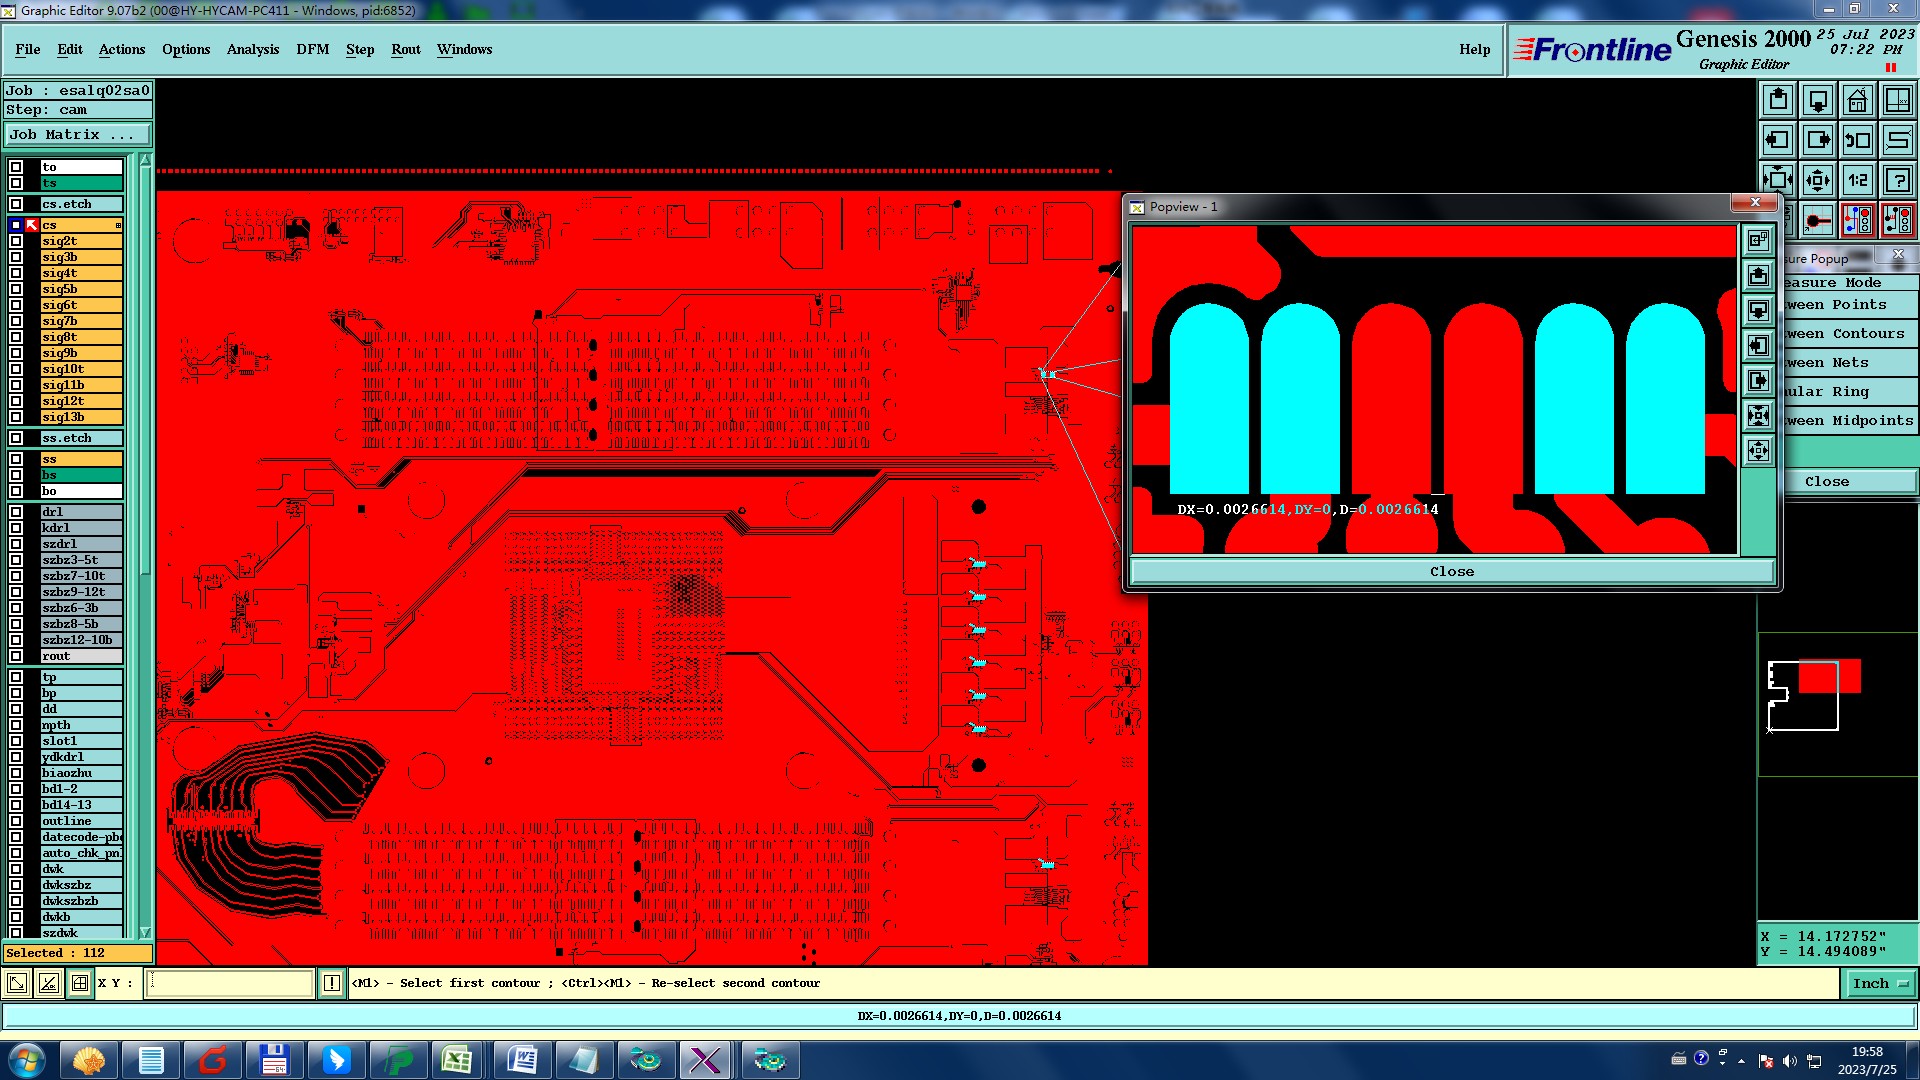Viewport: 1920px width, 1080px height.
Task: Select Between Contours measure mode
Action: pos(1848,334)
